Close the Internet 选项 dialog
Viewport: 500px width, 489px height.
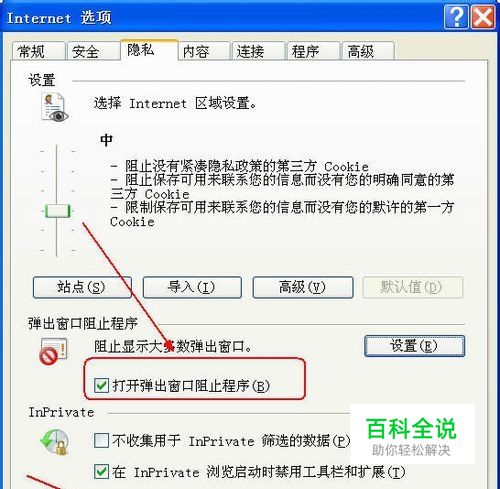[483, 17]
